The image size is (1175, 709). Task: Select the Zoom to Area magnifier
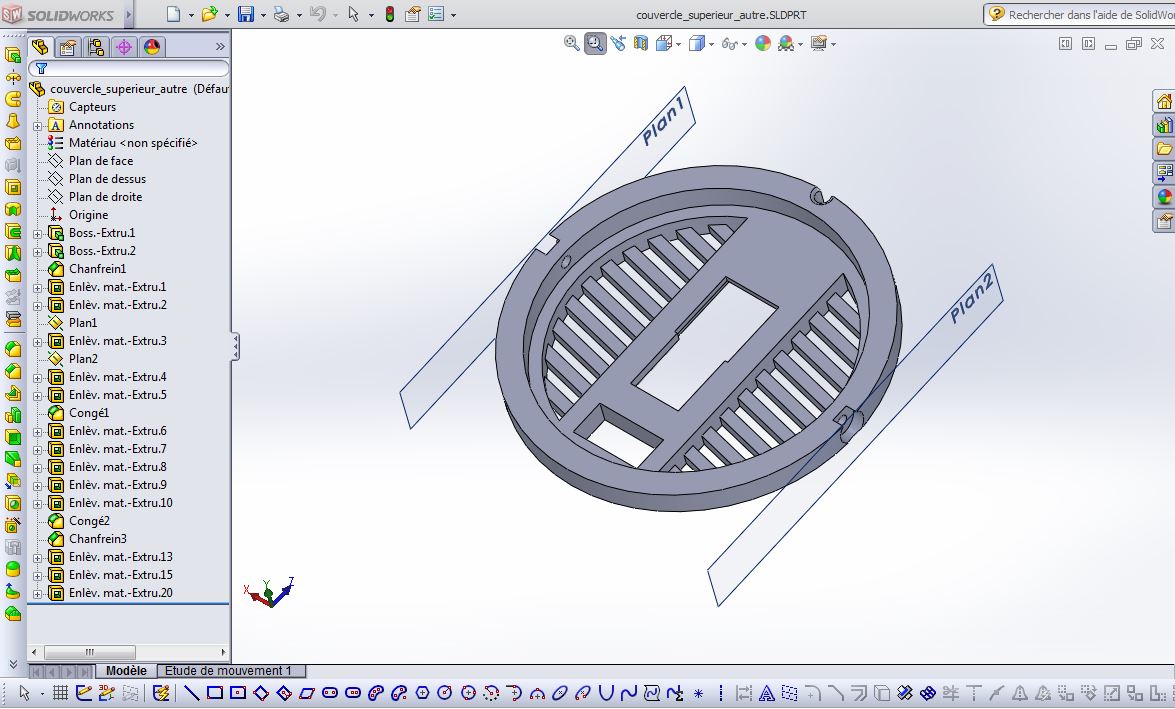595,43
